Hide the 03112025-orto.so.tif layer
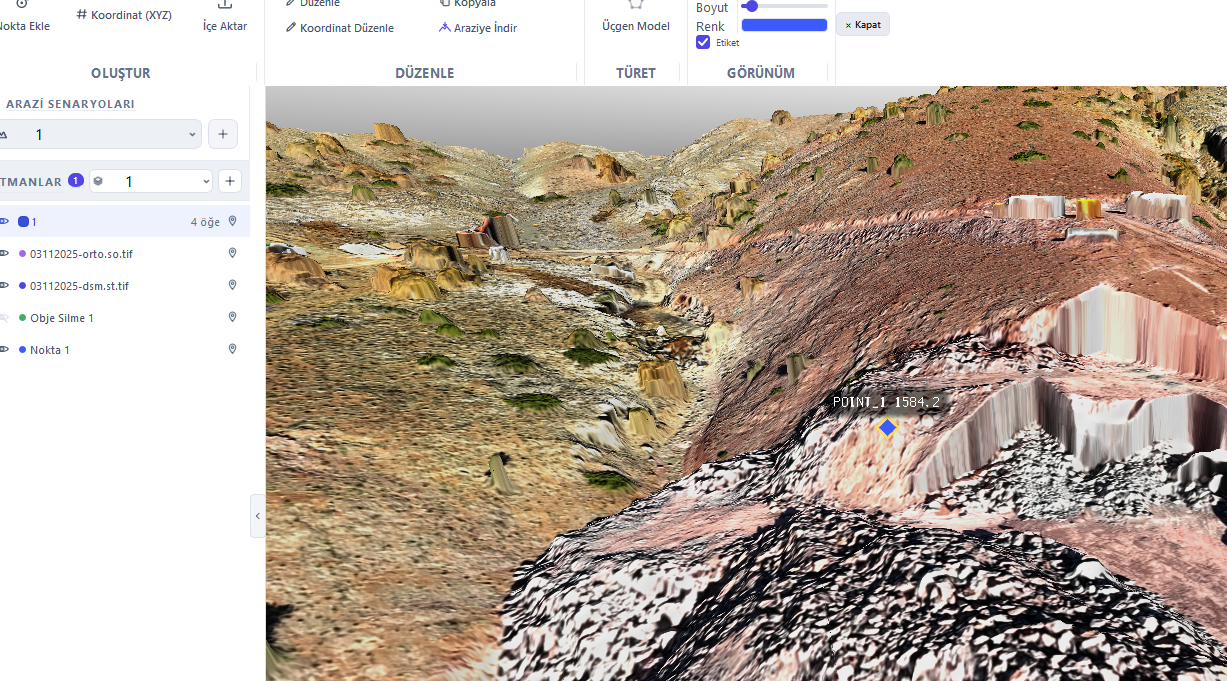 (4, 254)
